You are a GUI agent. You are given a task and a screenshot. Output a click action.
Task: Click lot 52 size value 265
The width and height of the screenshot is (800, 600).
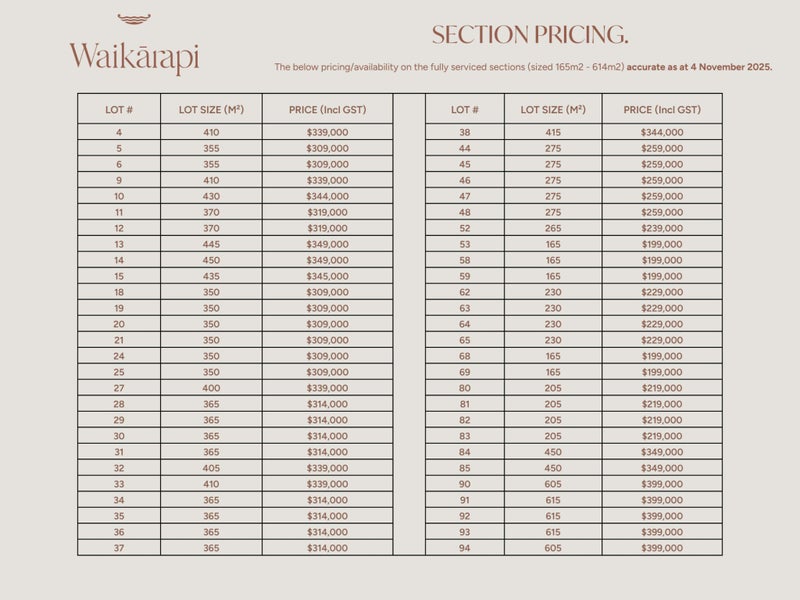(x=552, y=228)
